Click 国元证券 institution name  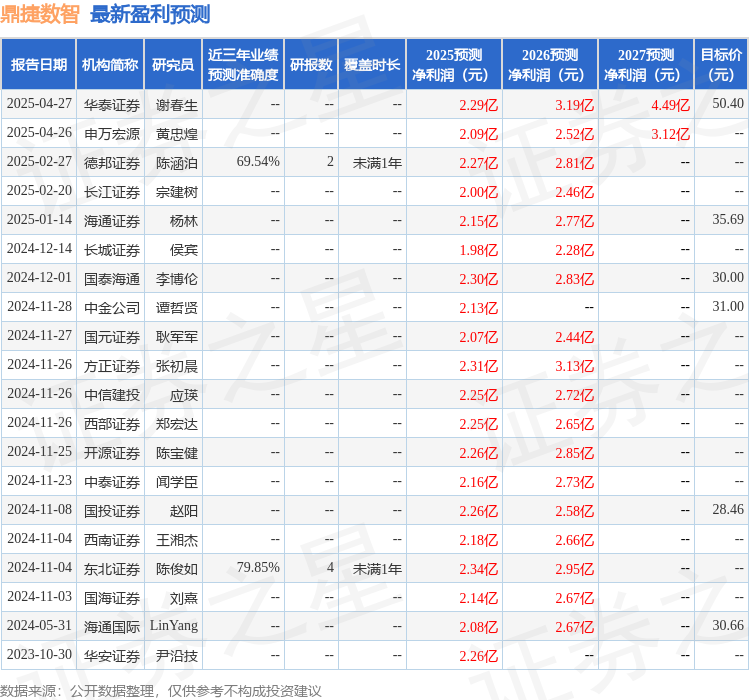tap(112, 337)
